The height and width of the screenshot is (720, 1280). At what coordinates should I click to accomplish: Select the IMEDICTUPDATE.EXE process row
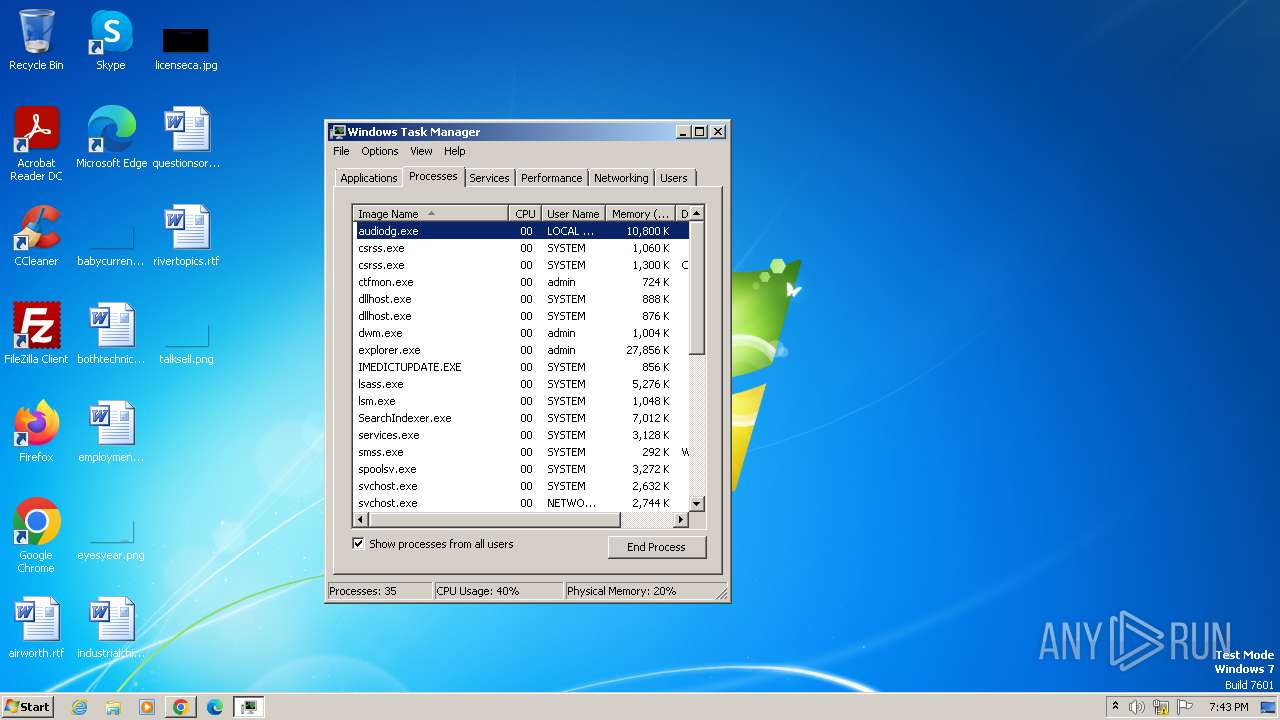521,367
